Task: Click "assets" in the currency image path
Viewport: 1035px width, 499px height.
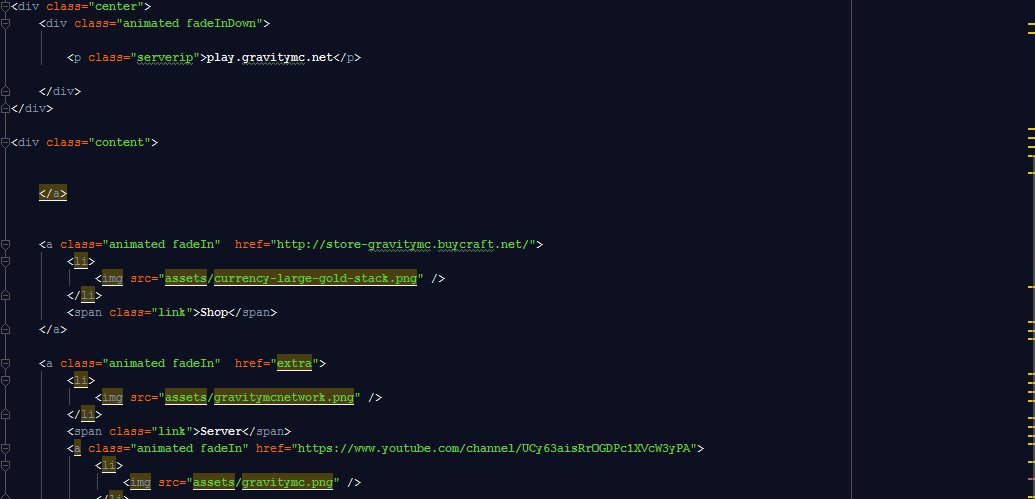Action: (186, 279)
